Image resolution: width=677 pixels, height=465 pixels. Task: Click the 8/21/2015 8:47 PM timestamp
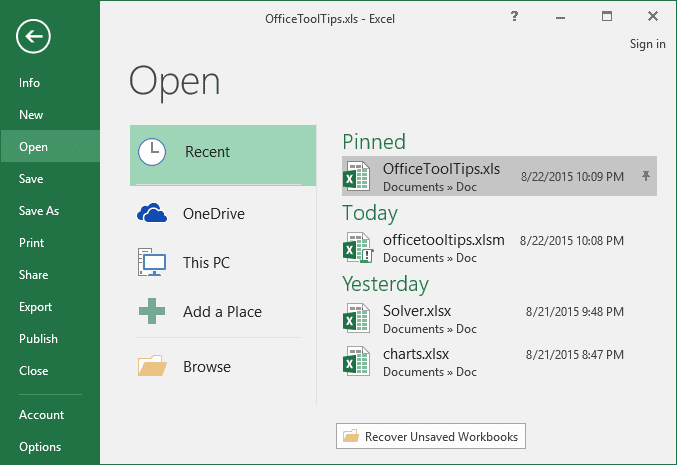(x=575, y=354)
